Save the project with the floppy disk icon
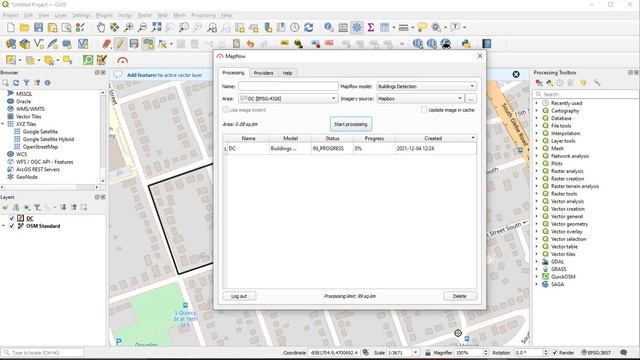The image size is (640, 360). 38,27
